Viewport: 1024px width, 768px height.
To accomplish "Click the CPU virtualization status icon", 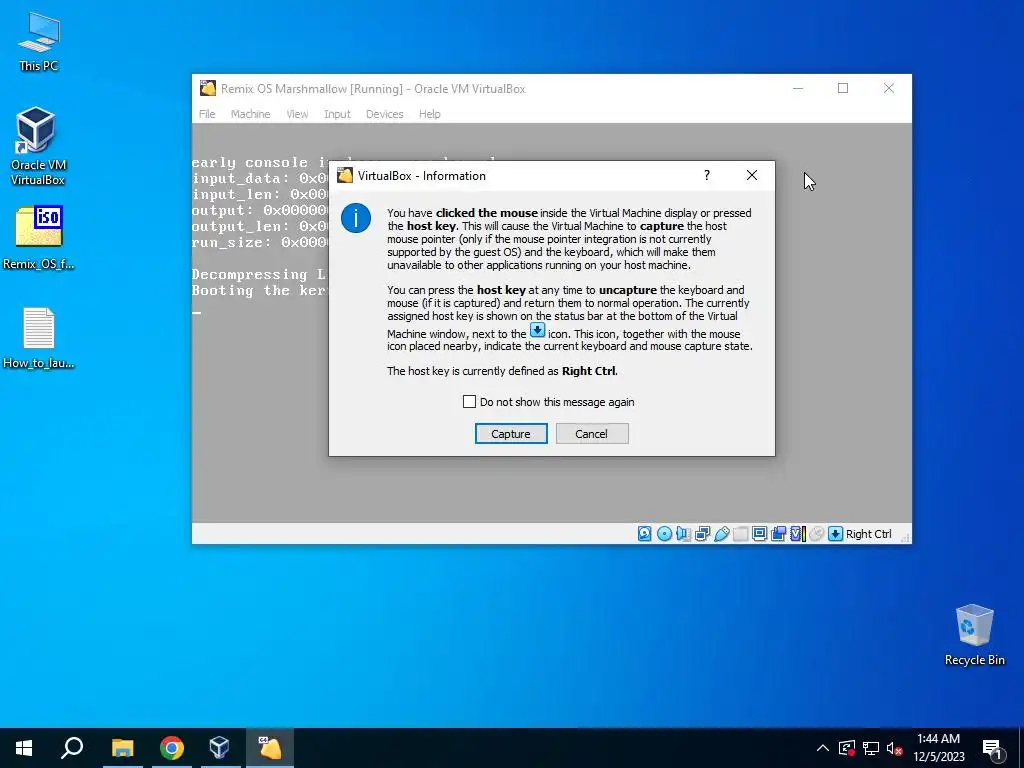I will click(x=798, y=534).
